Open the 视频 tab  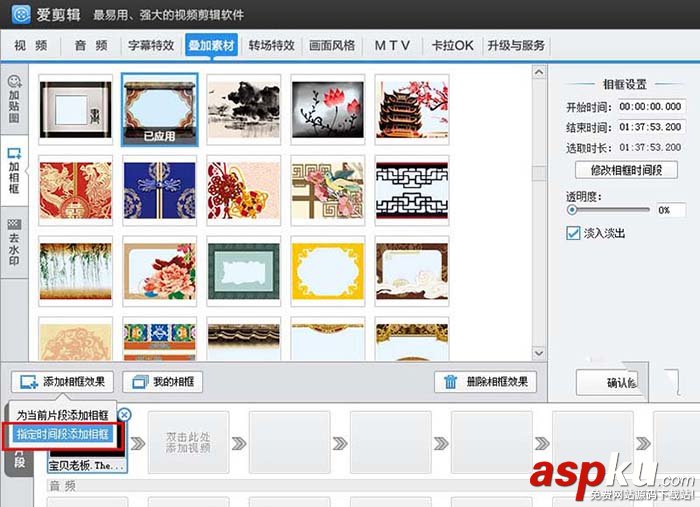pos(31,46)
